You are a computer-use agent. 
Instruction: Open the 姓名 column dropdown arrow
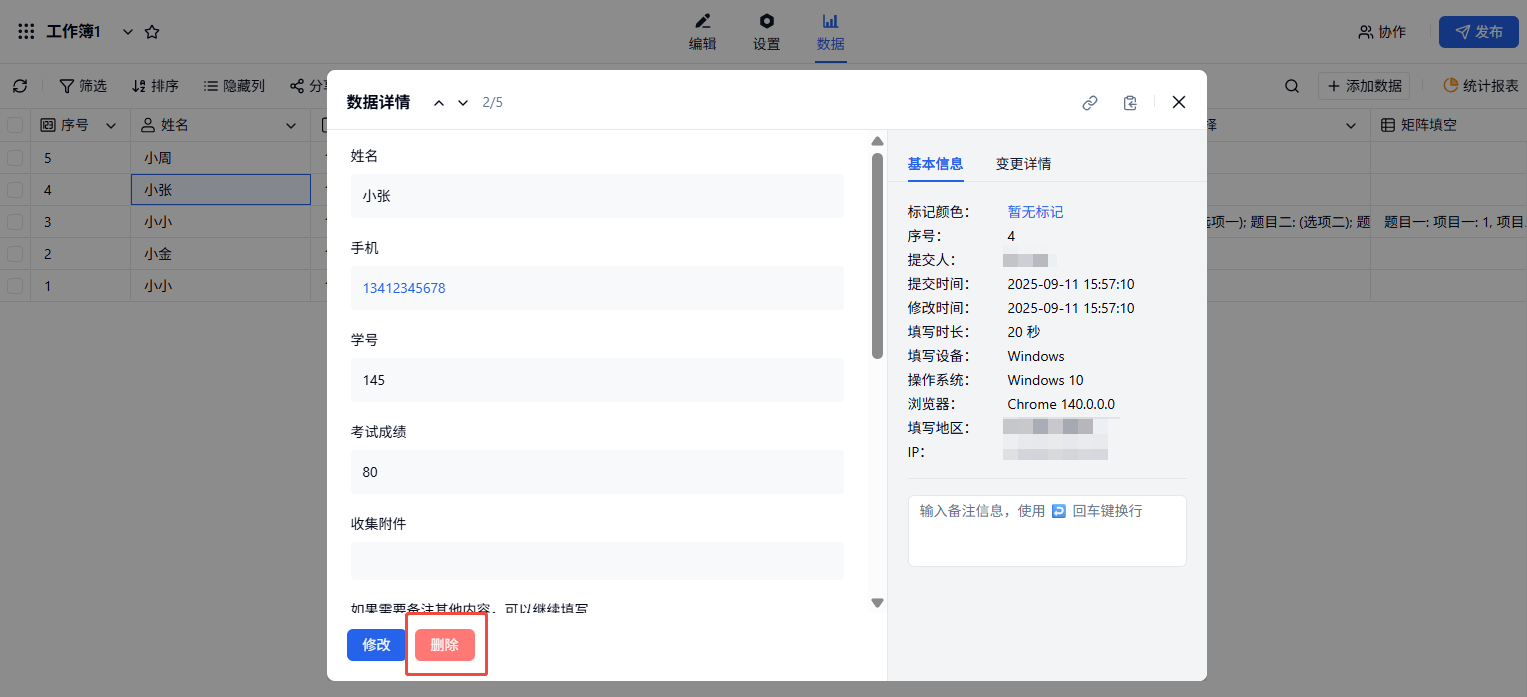pos(291,125)
